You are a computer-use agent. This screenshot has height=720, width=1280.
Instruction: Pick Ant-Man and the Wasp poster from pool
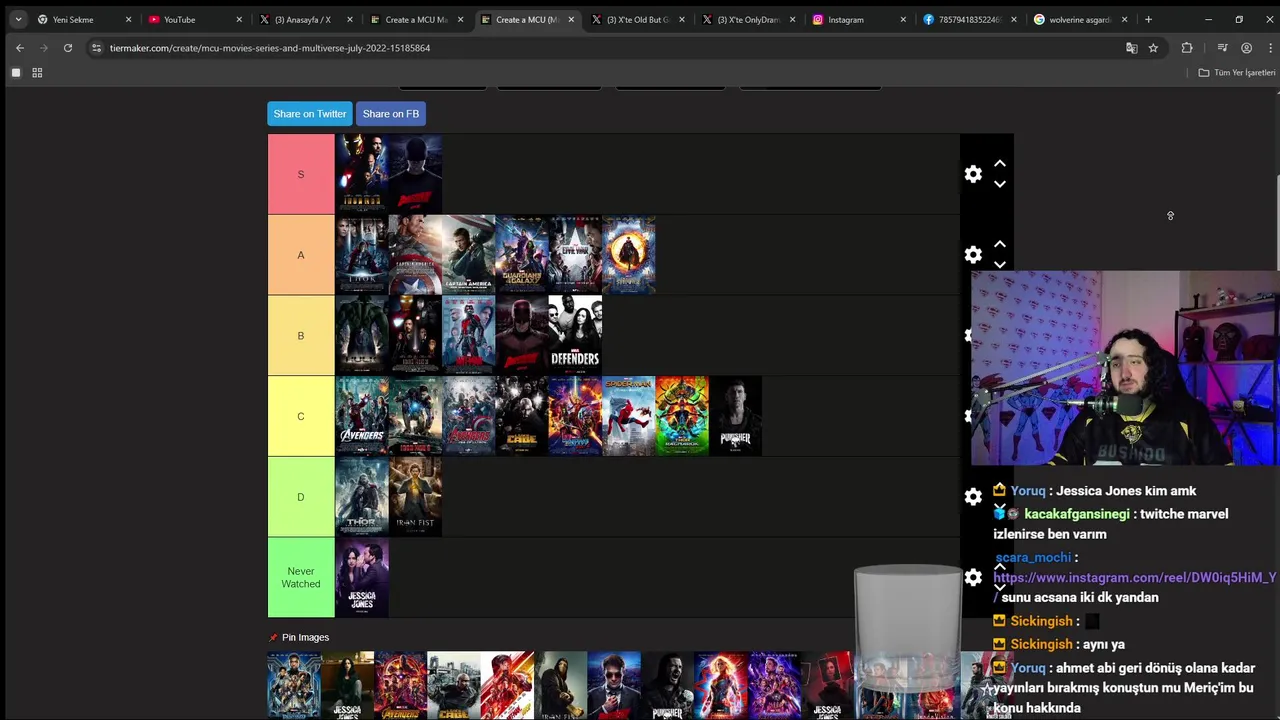coord(507,686)
